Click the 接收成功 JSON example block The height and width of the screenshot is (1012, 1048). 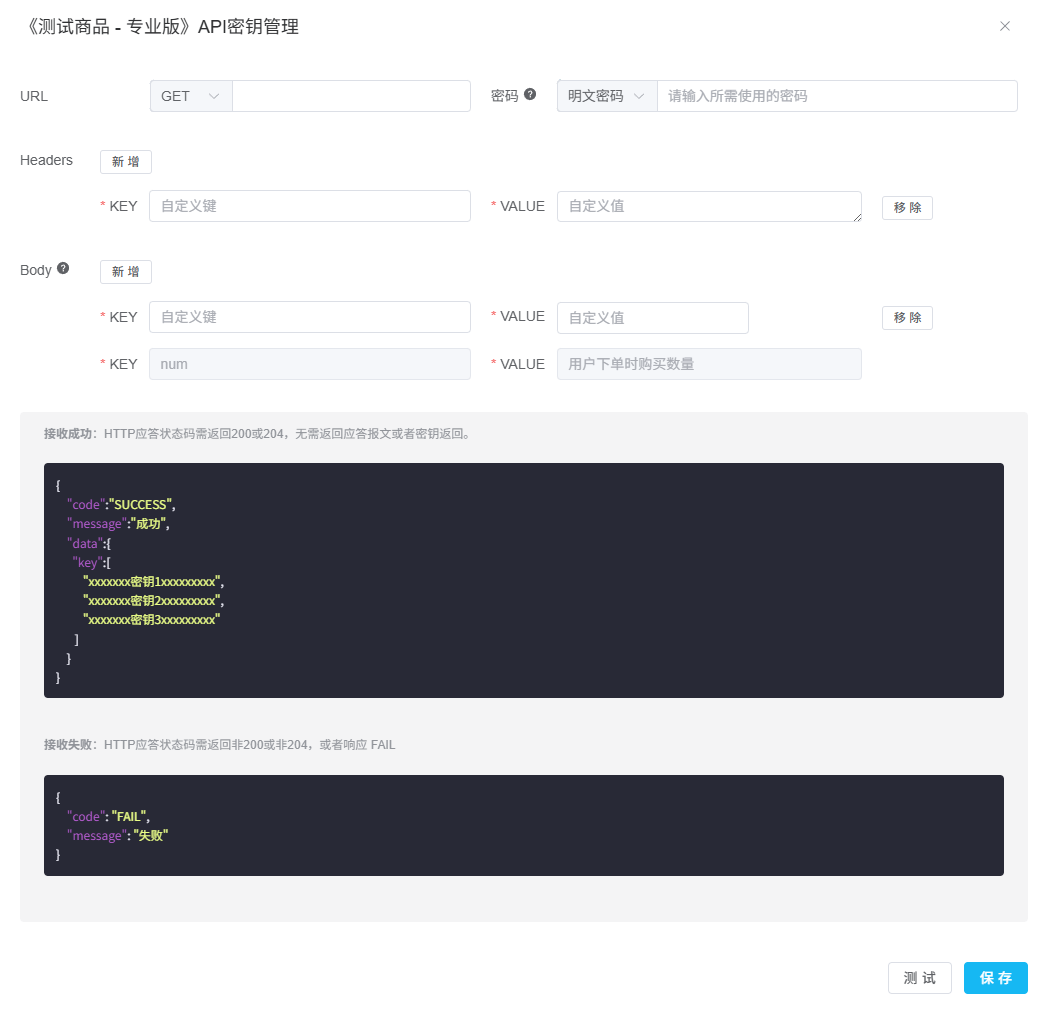pos(523,580)
